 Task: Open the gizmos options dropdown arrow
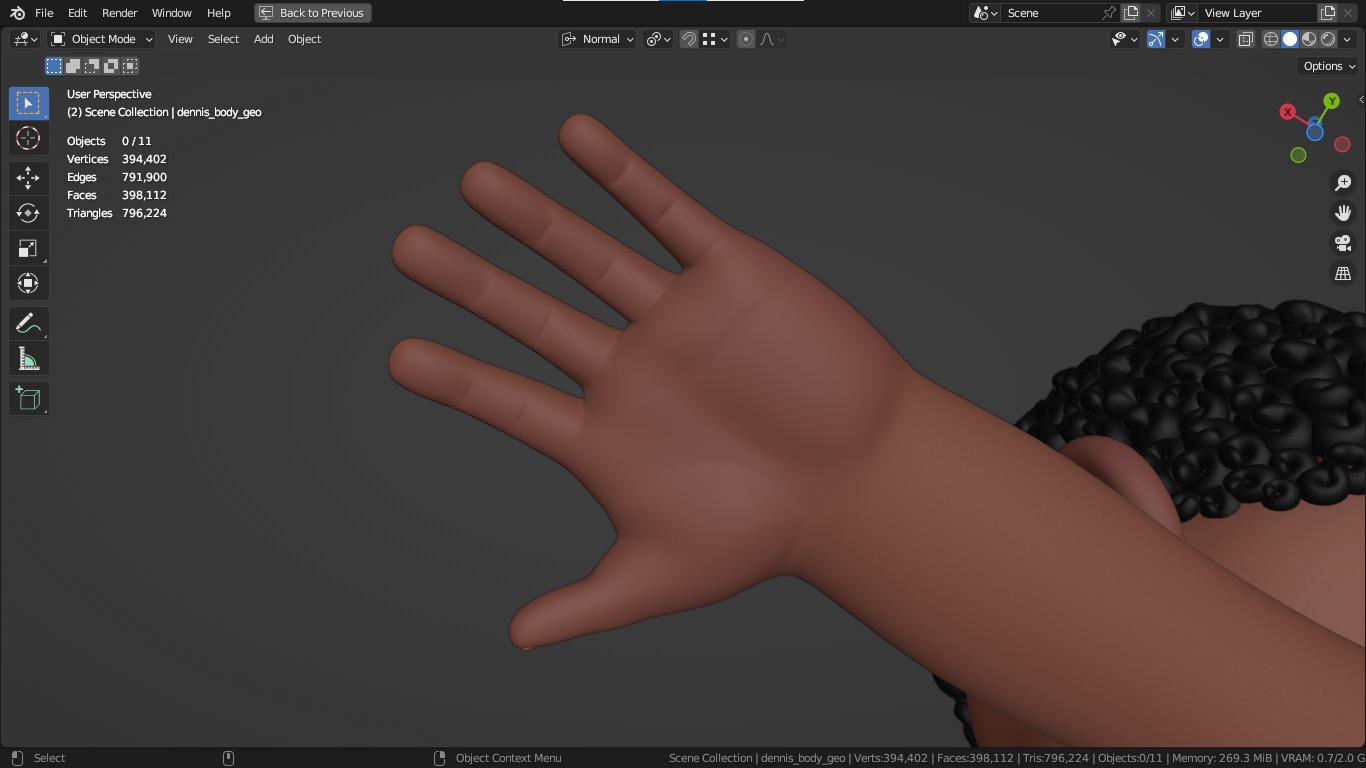click(1175, 39)
